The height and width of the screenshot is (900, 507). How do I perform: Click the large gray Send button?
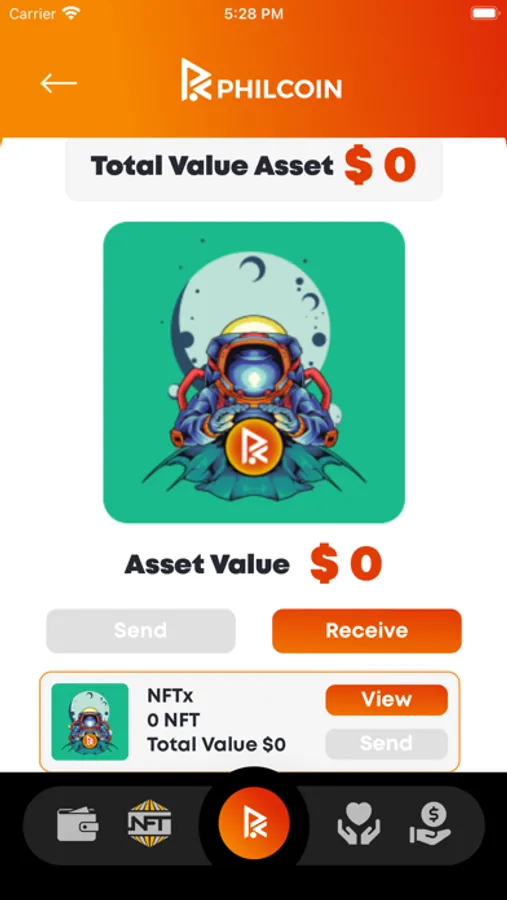point(141,631)
